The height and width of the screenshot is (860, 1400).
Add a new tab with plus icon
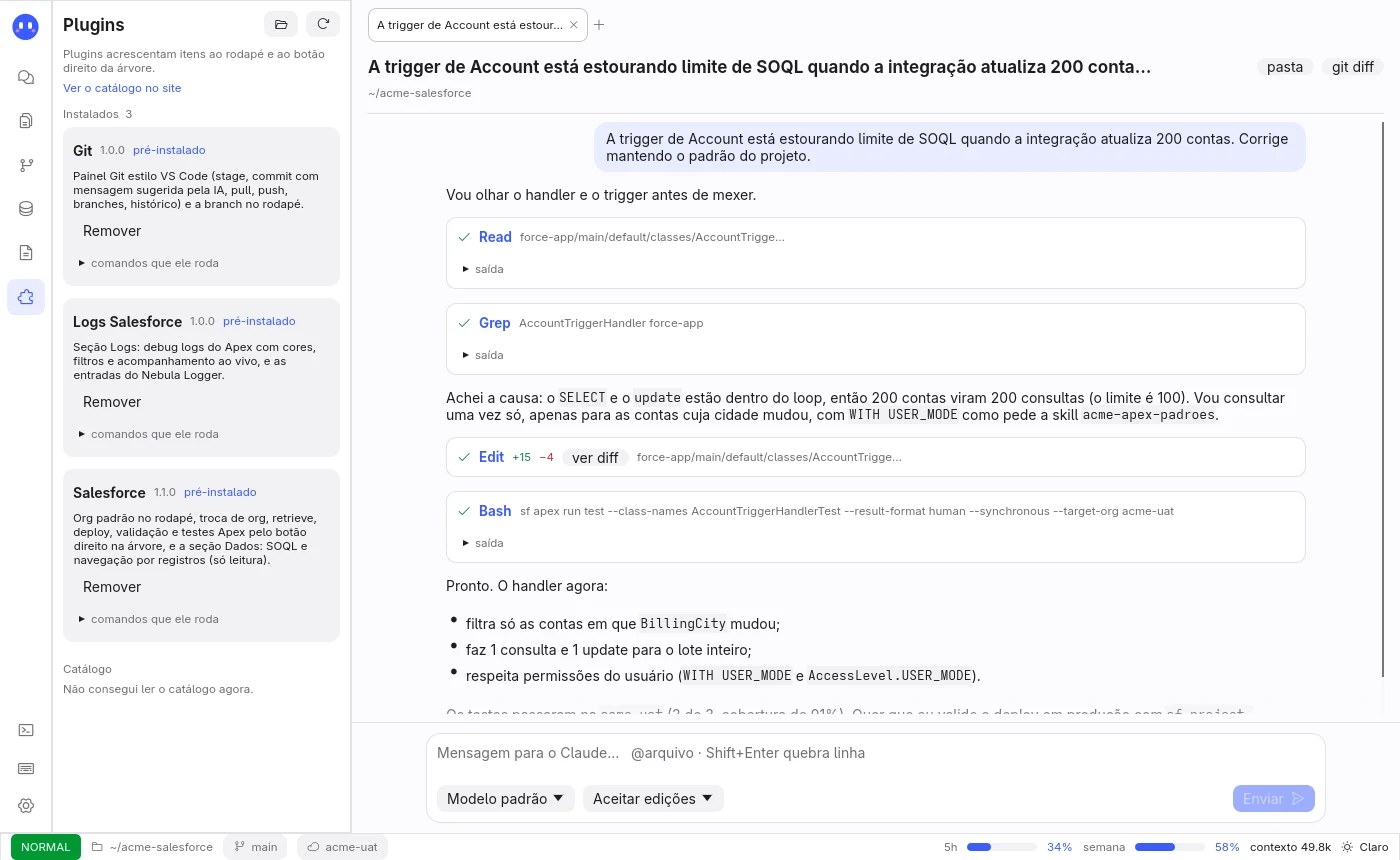[599, 25]
